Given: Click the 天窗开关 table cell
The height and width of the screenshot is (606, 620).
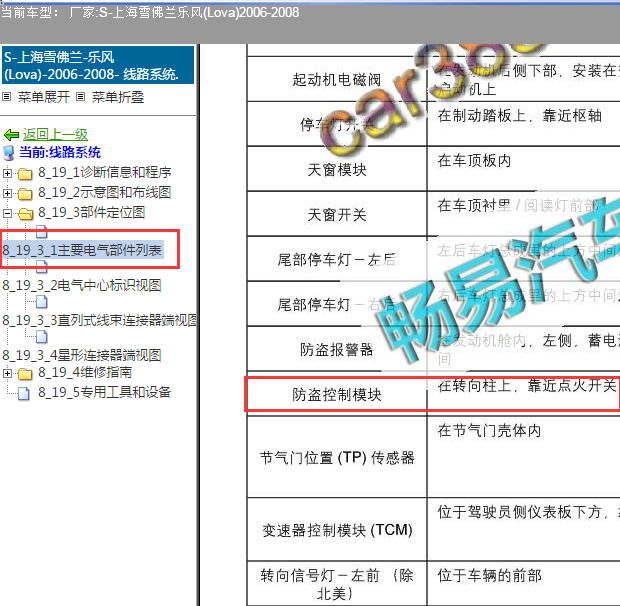Looking at the screenshot, I should [x=337, y=215].
